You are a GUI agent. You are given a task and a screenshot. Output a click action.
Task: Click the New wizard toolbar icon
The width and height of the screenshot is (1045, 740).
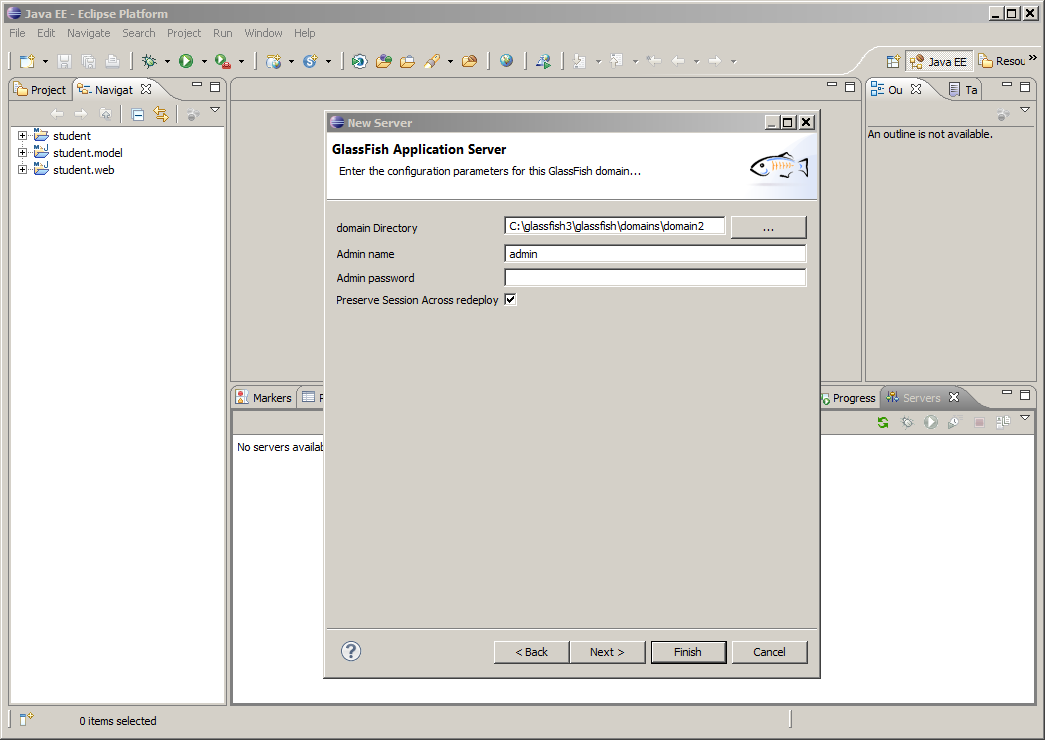[x=27, y=61]
